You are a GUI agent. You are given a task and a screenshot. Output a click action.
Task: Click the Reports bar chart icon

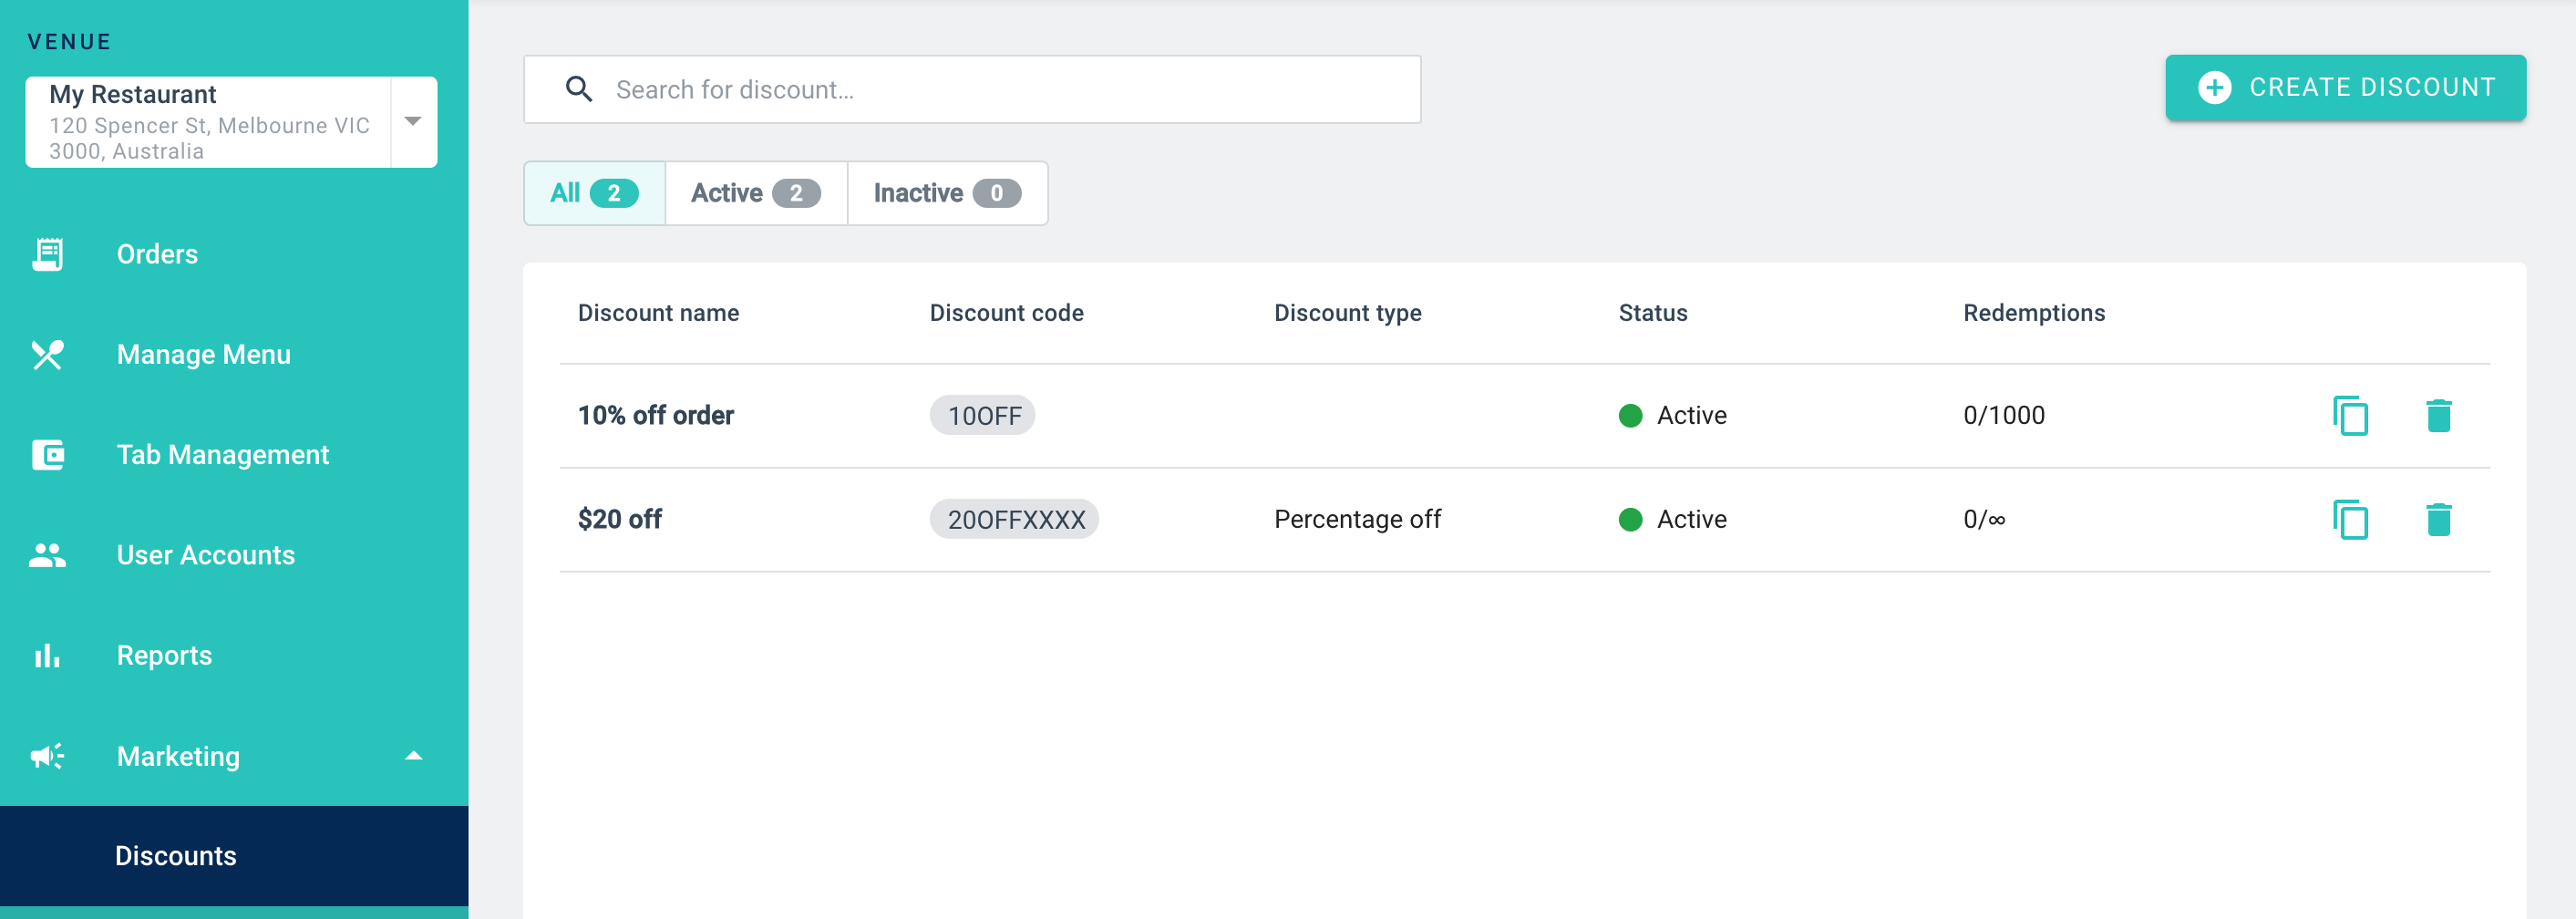tap(47, 656)
